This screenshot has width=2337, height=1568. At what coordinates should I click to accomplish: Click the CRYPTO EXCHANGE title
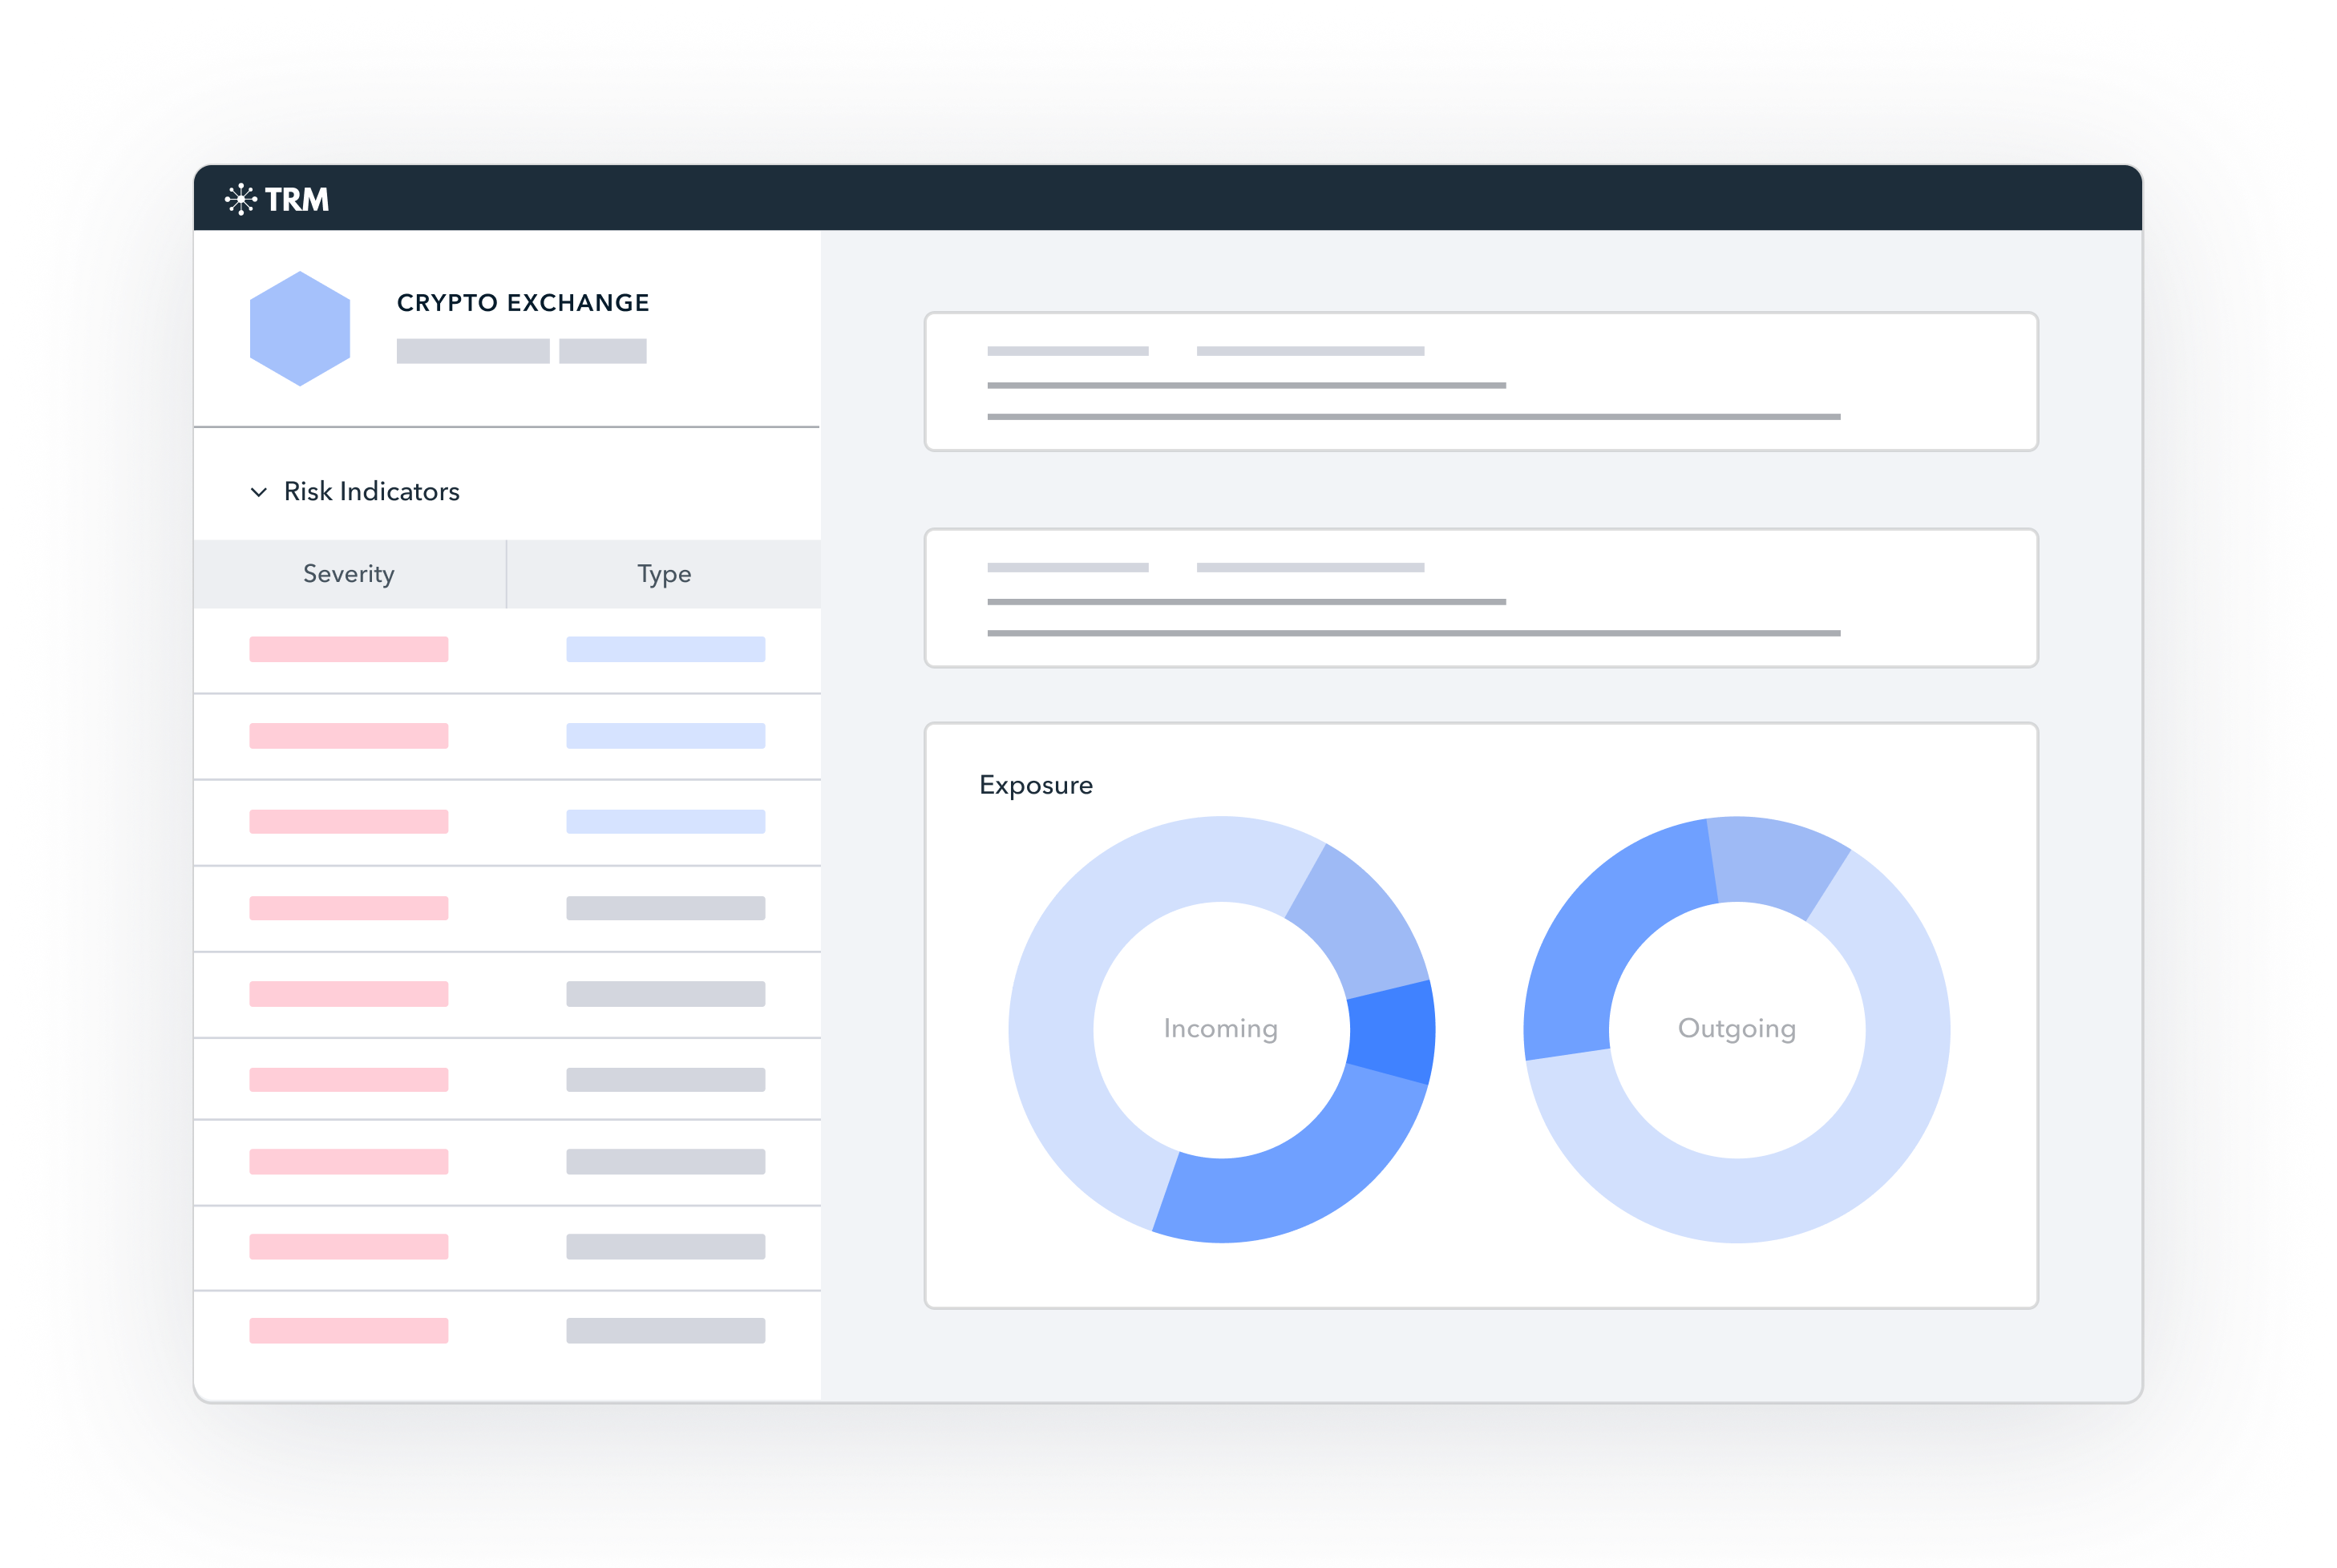click(523, 303)
